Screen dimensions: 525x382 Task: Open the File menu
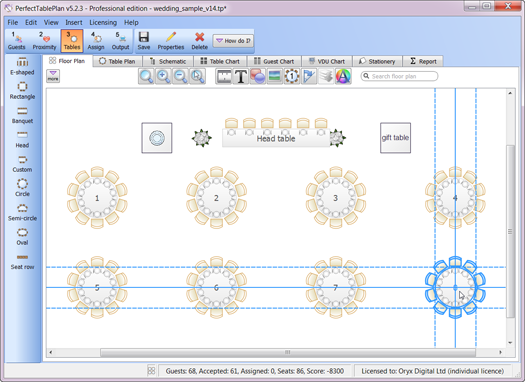pyautogui.click(x=13, y=22)
